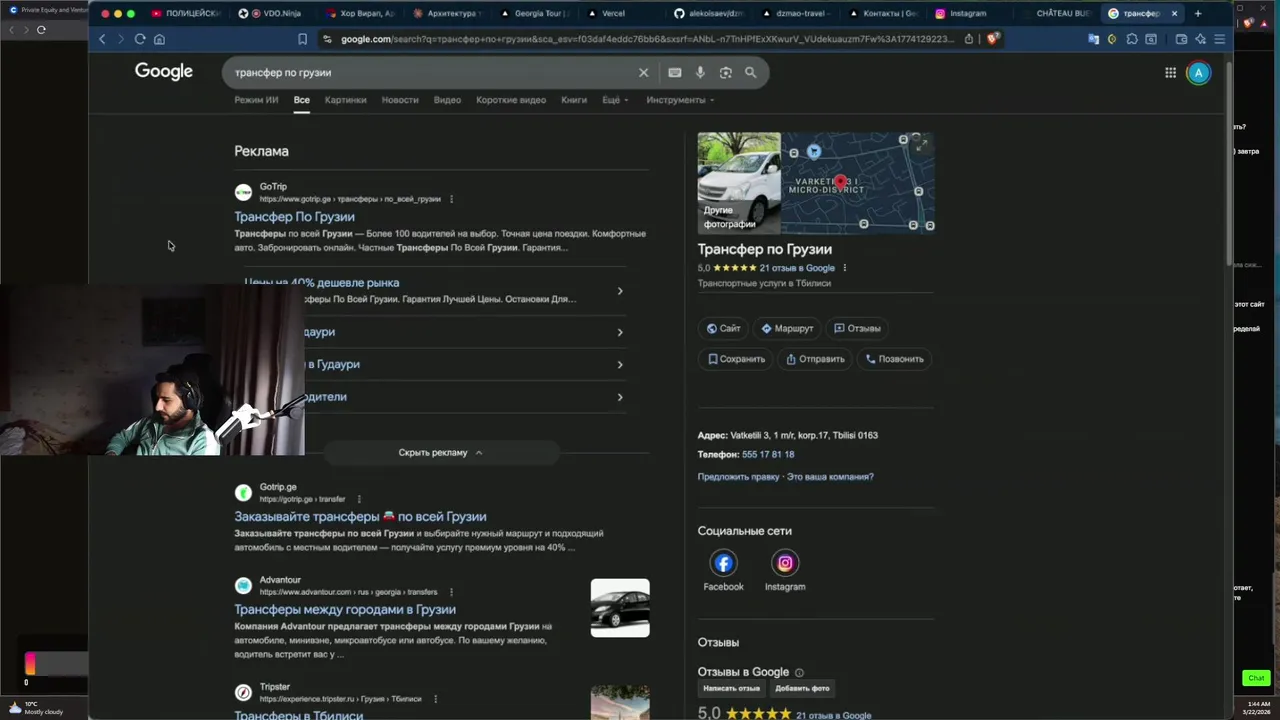The height and width of the screenshot is (720, 1280).
Task: Open the browser hamburger menu
Action: coord(1219,39)
